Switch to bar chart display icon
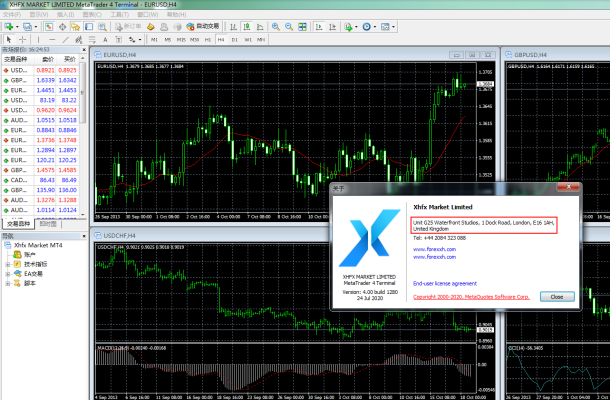The height and width of the screenshot is (400, 610). [x=233, y=27]
